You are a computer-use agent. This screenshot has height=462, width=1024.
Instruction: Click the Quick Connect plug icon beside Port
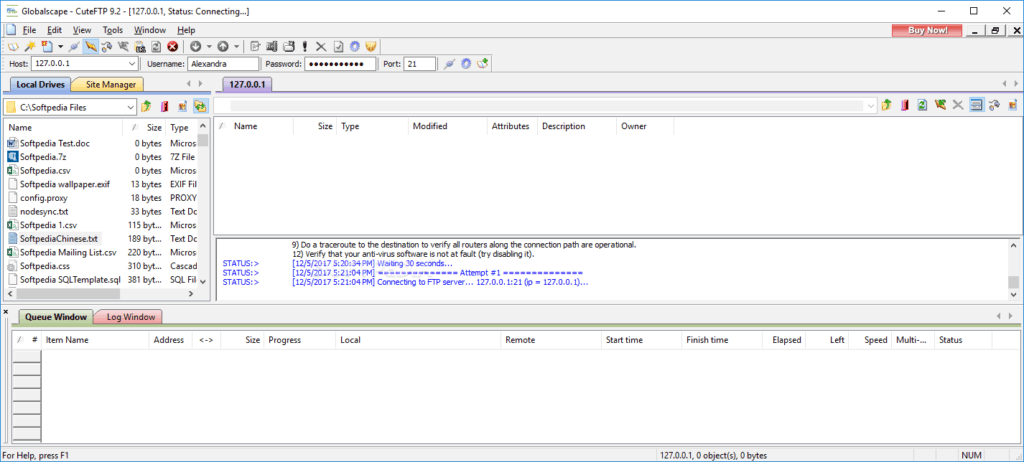tap(450, 64)
